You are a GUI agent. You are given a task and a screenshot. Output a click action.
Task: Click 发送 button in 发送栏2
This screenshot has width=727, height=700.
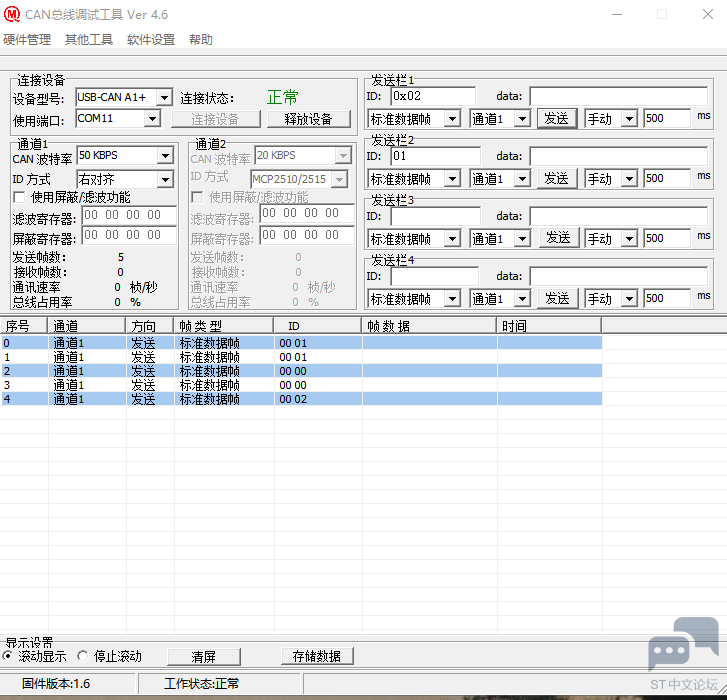tap(556, 178)
